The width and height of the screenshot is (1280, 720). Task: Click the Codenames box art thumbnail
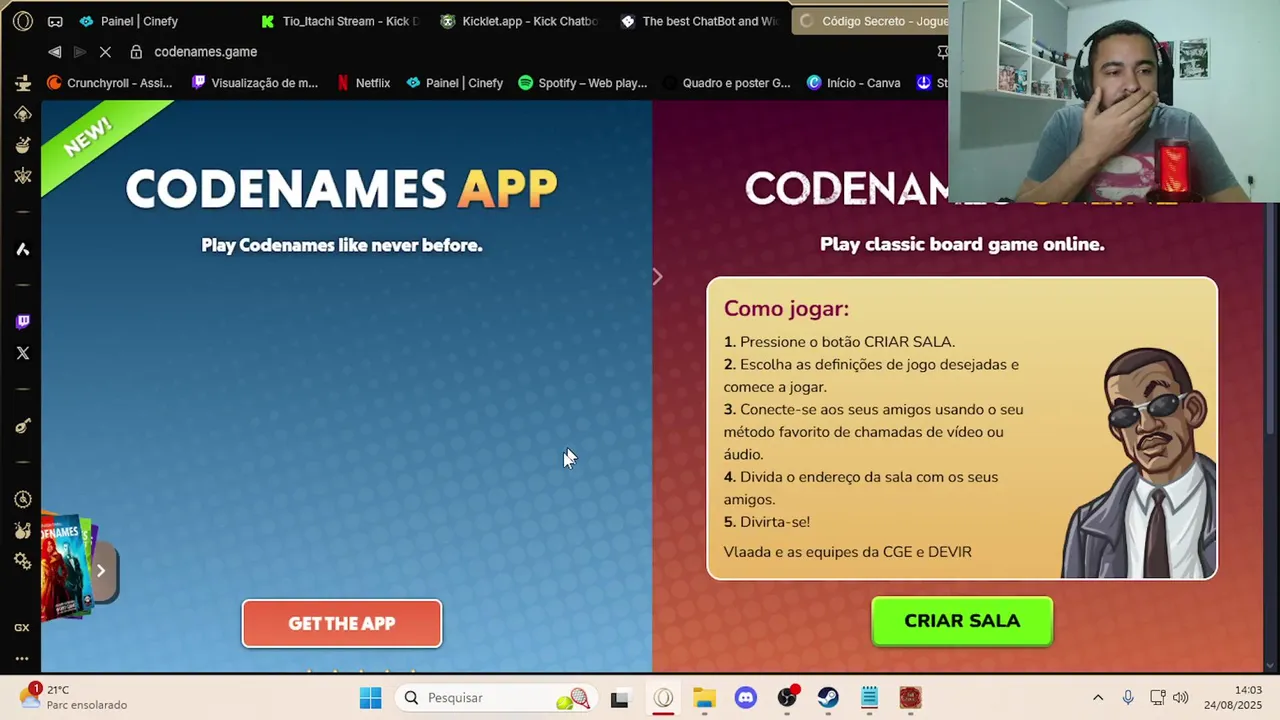[x=66, y=568]
